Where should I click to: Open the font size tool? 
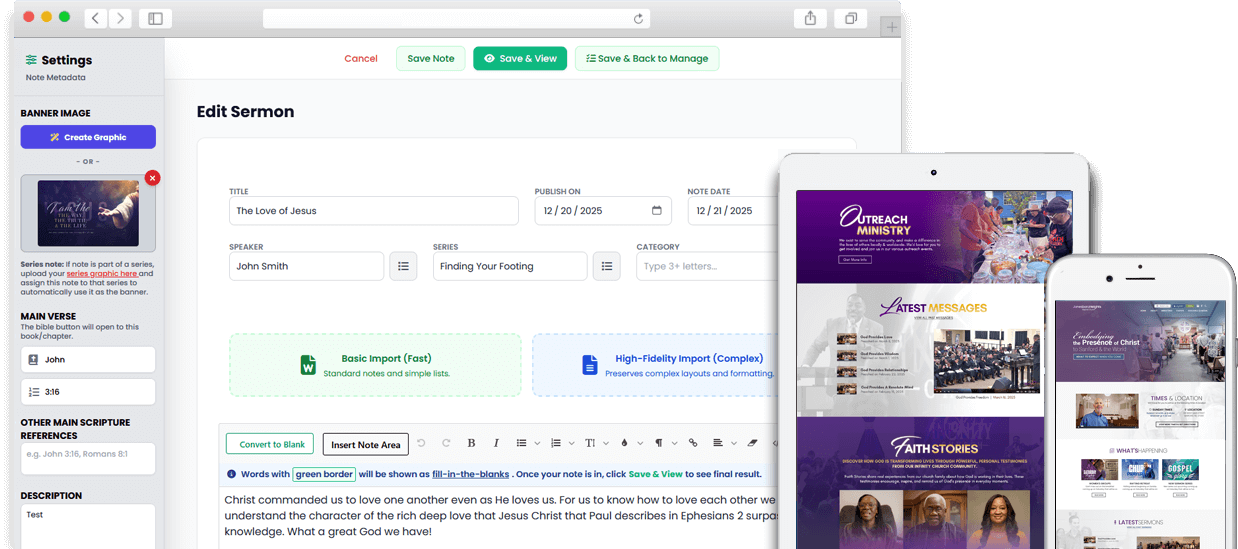590,443
